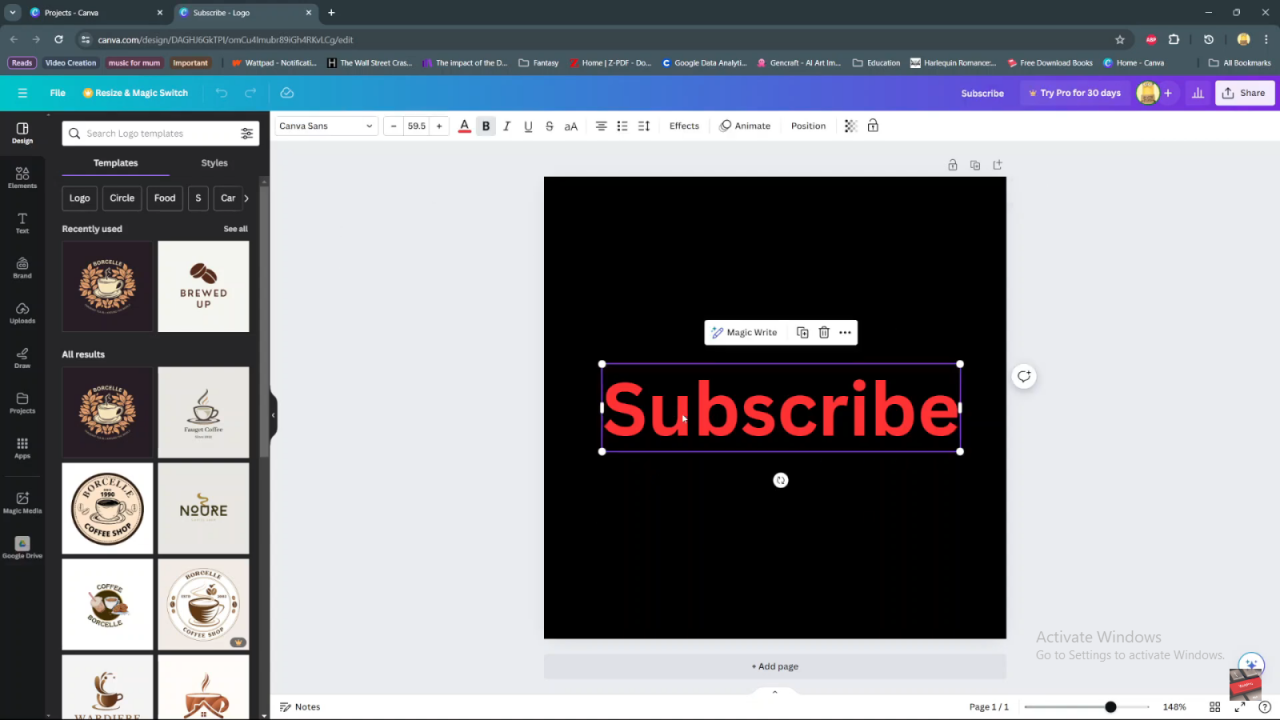Select the Text tool in the sidebar
Viewport: 1280px width, 720px height.
[x=22, y=223]
